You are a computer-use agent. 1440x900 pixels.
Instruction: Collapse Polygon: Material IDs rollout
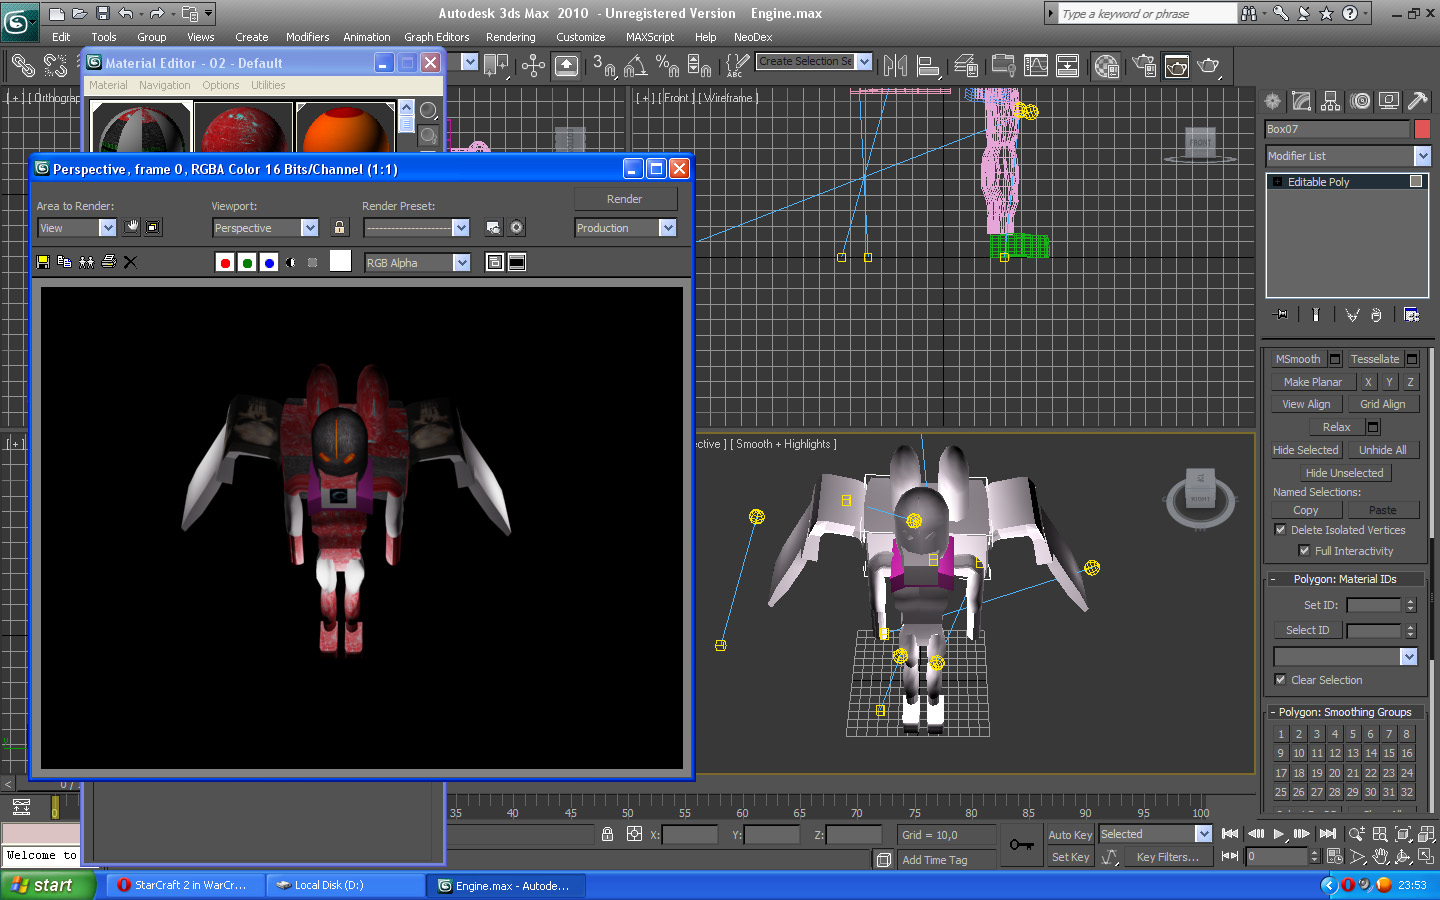(x=1345, y=579)
